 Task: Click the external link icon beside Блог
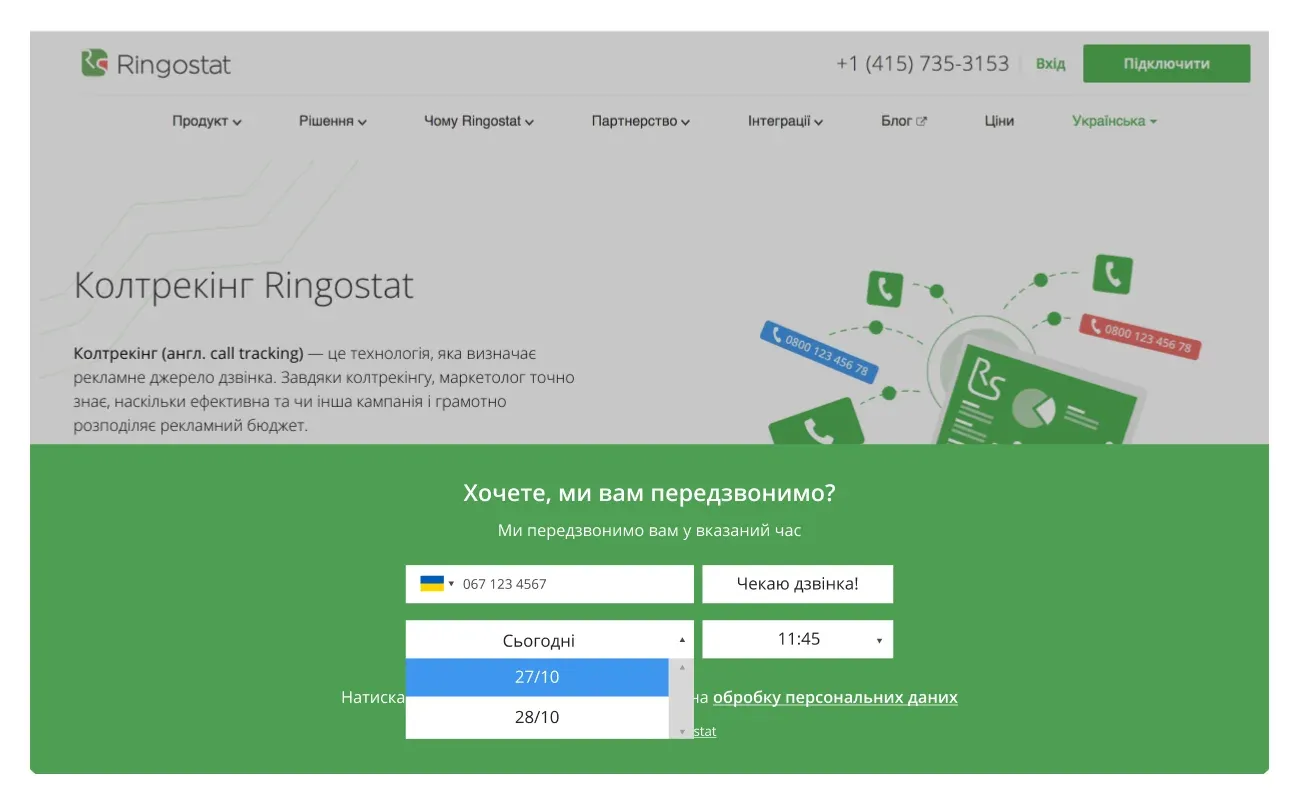tap(921, 122)
